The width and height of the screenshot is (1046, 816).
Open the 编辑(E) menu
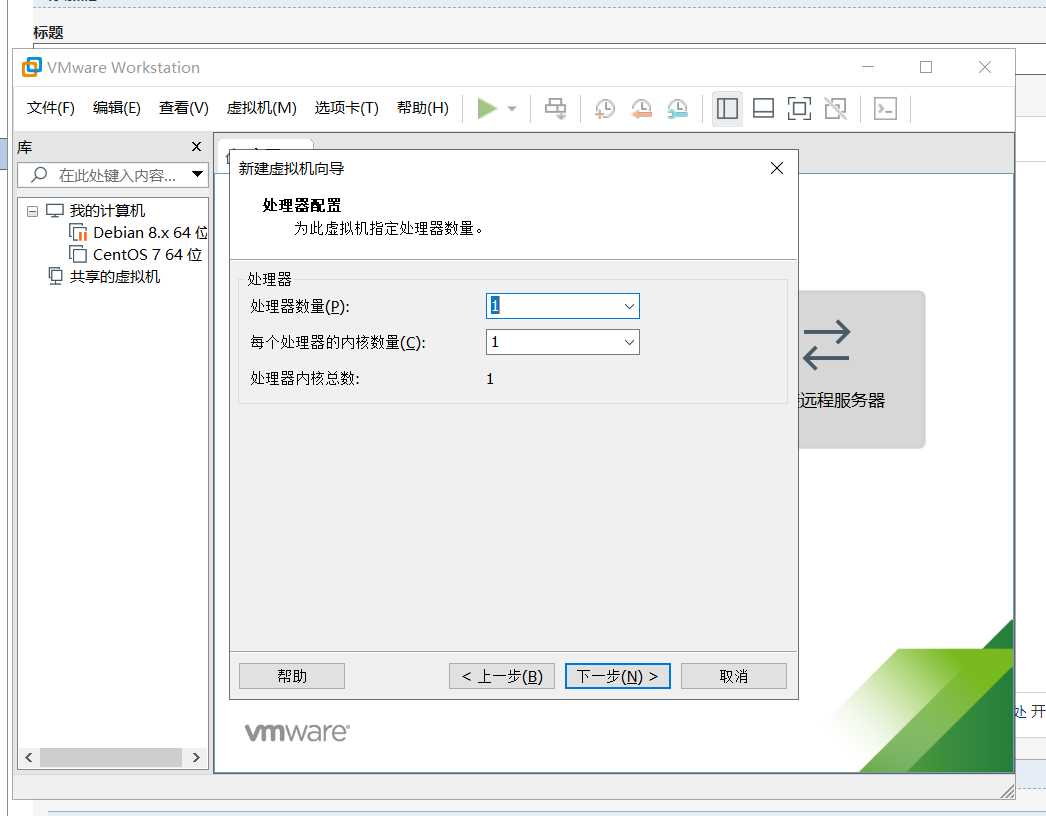tap(117, 107)
